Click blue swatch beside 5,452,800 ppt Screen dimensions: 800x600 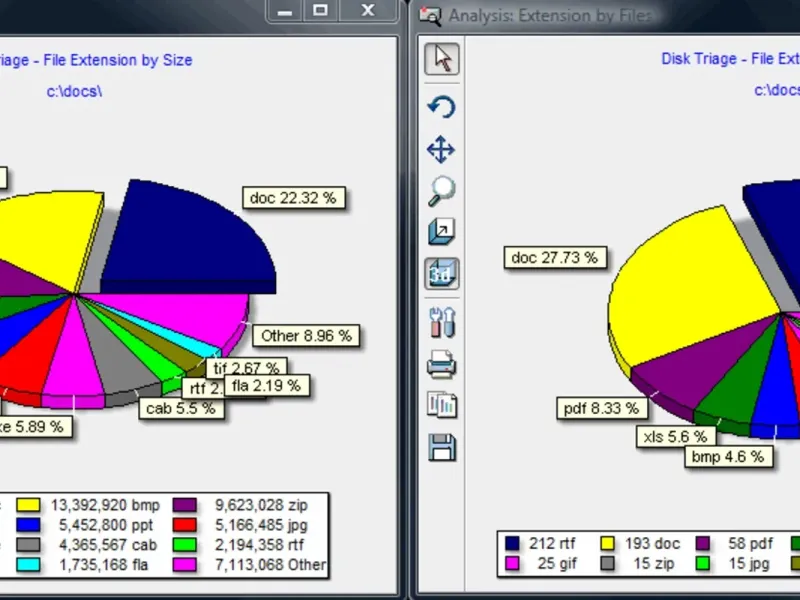[x=28, y=525]
